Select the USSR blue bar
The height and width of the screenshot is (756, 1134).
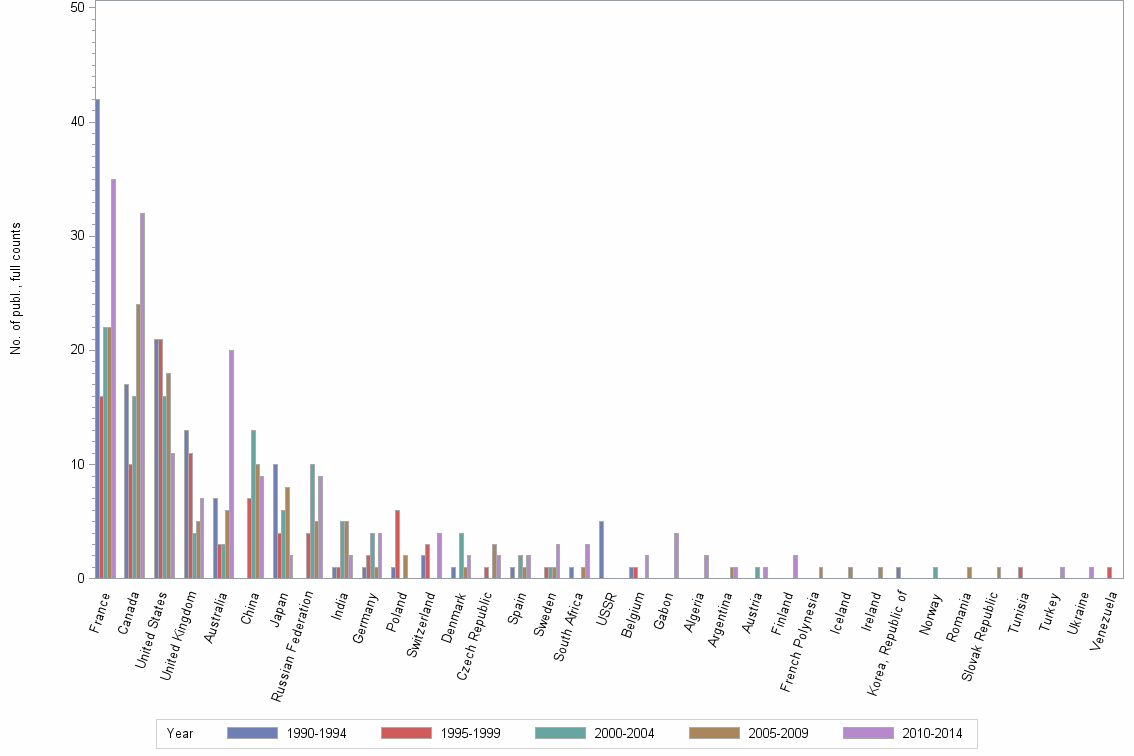point(601,550)
